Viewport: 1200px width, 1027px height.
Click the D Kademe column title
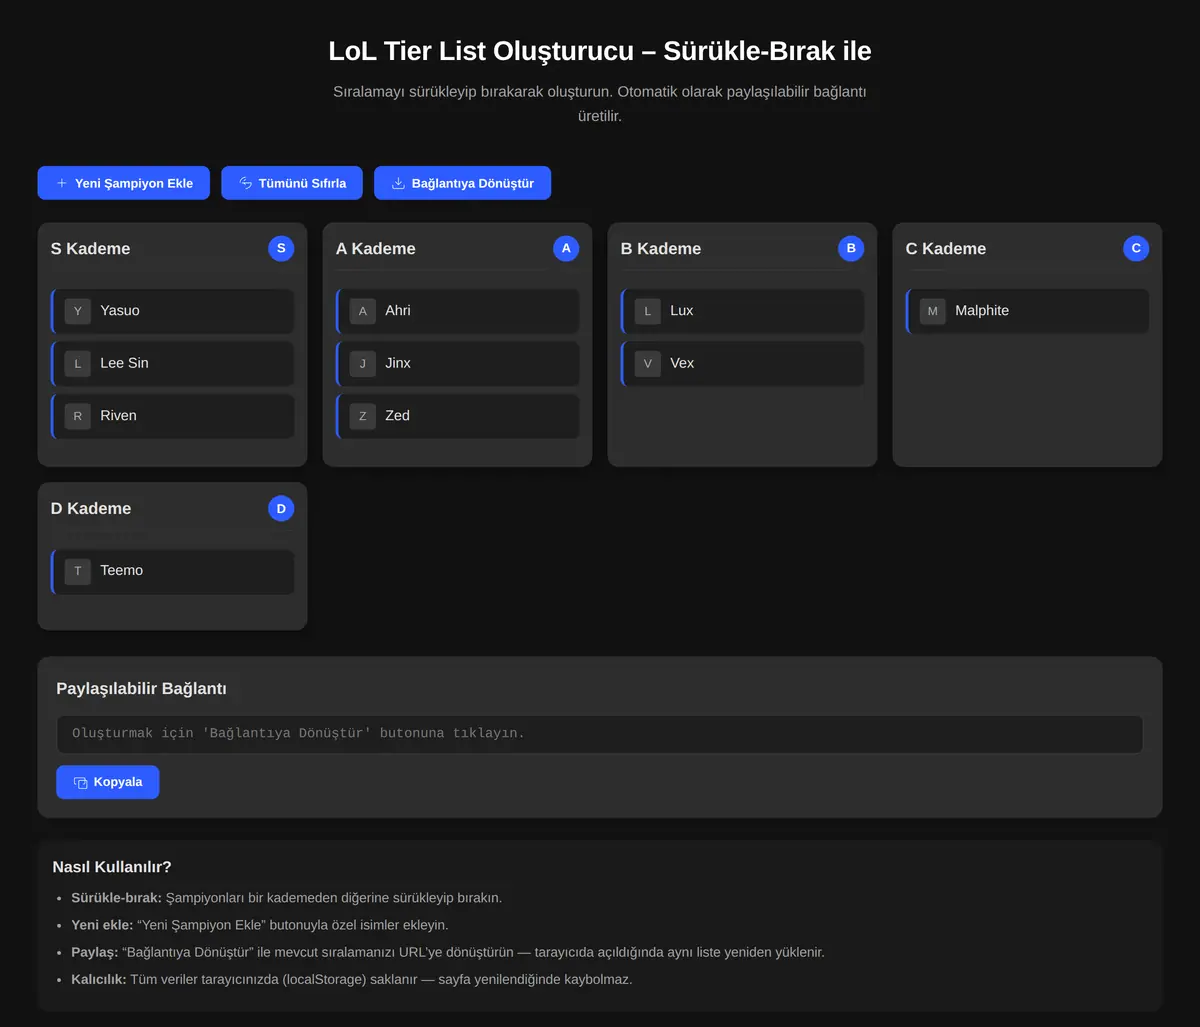coord(91,509)
